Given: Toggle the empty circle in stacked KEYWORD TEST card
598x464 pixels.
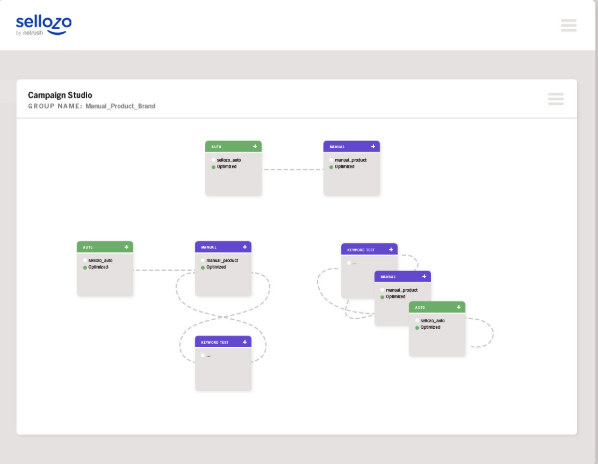Looking at the screenshot, I should 349,263.
